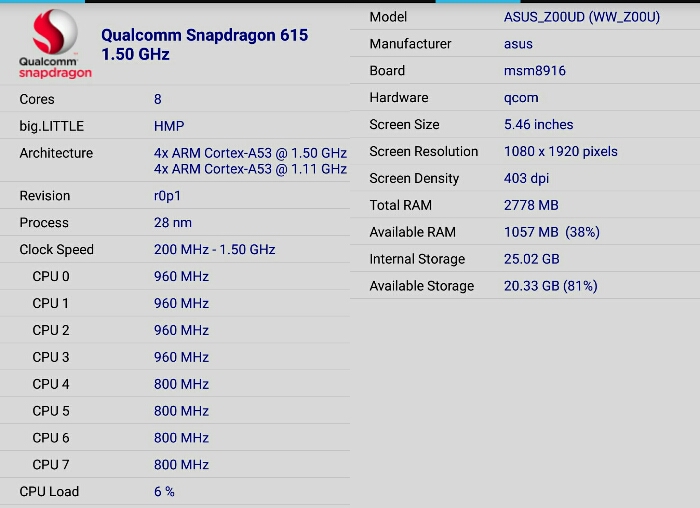Select the Manufacturer value asus
Viewport: 700px width, 508px height.
518,44
